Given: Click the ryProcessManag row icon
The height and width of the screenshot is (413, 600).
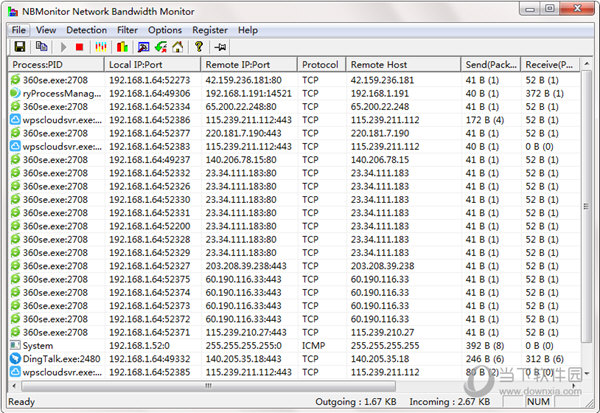Looking at the screenshot, I should pyautogui.click(x=15, y=93).
